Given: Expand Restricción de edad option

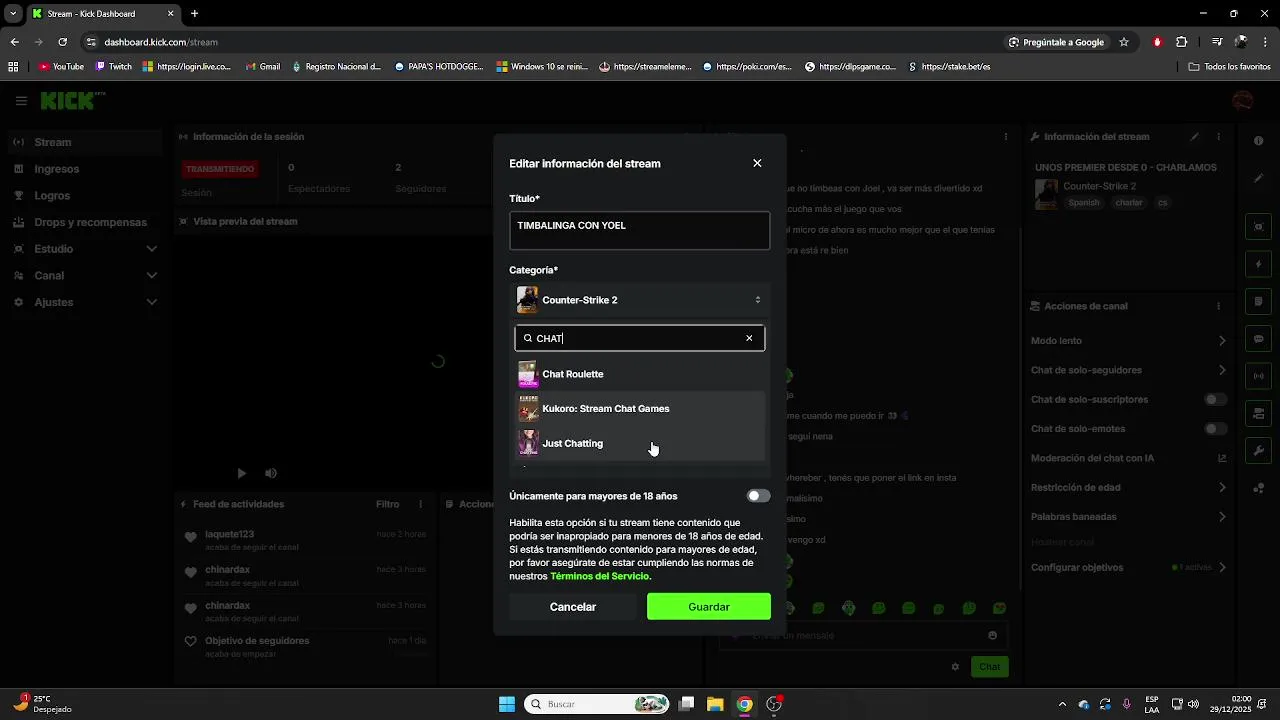Looking at the screenshot, I should [1129, 488].
